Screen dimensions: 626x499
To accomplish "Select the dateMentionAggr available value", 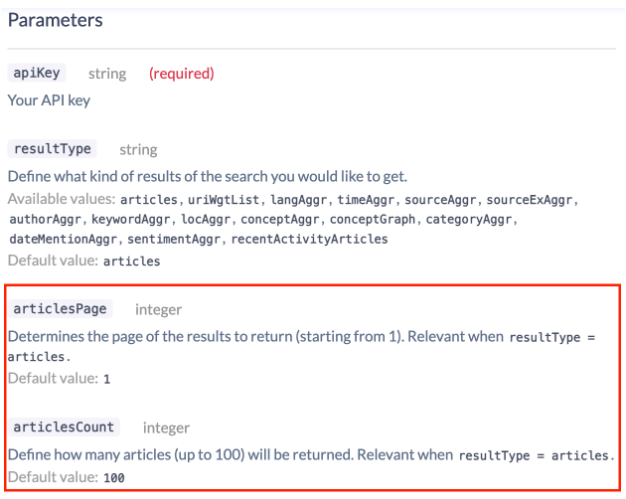I will pyautogui.click(x=62, y=240).
